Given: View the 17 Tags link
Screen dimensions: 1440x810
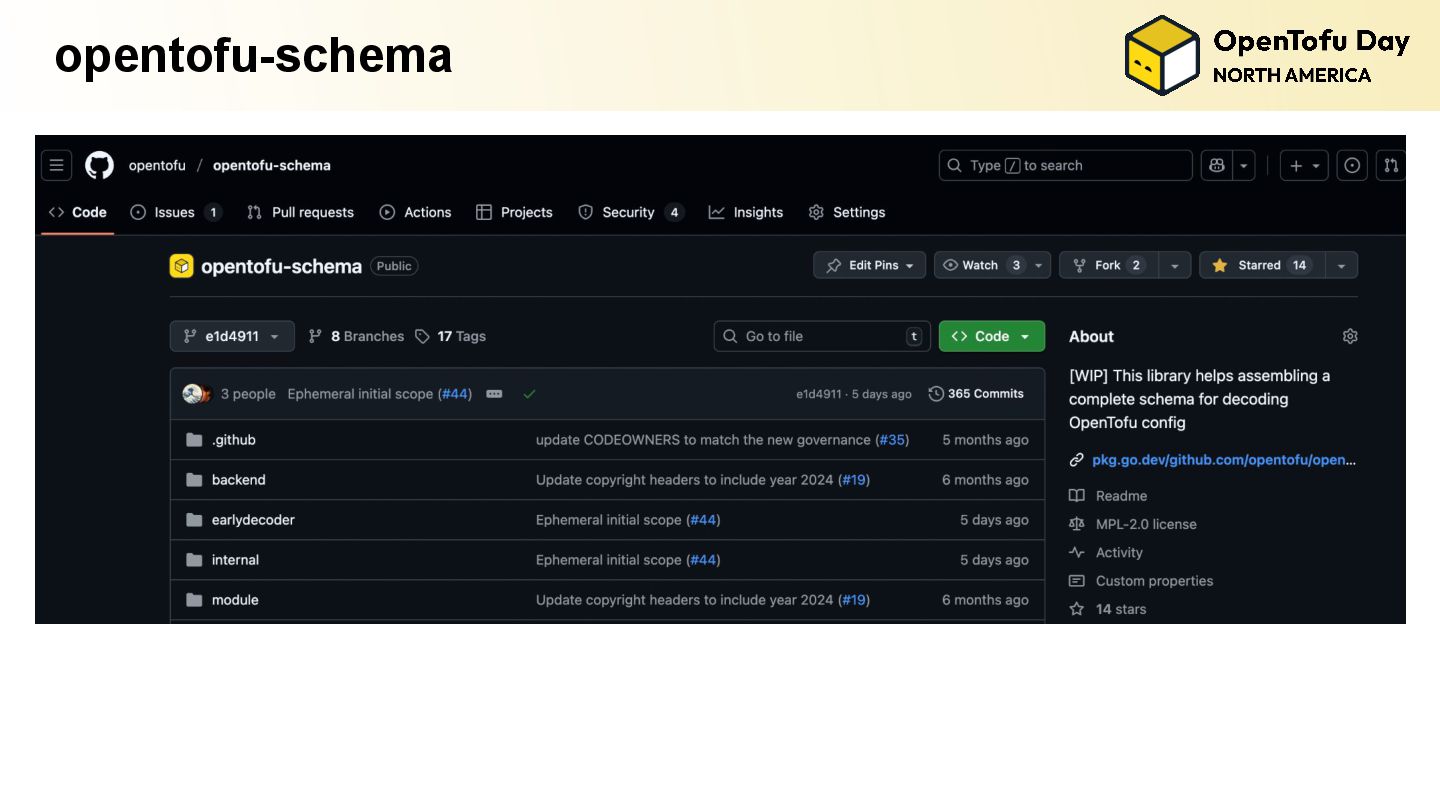Looking at the screenshot, I should tap(450, 336).
